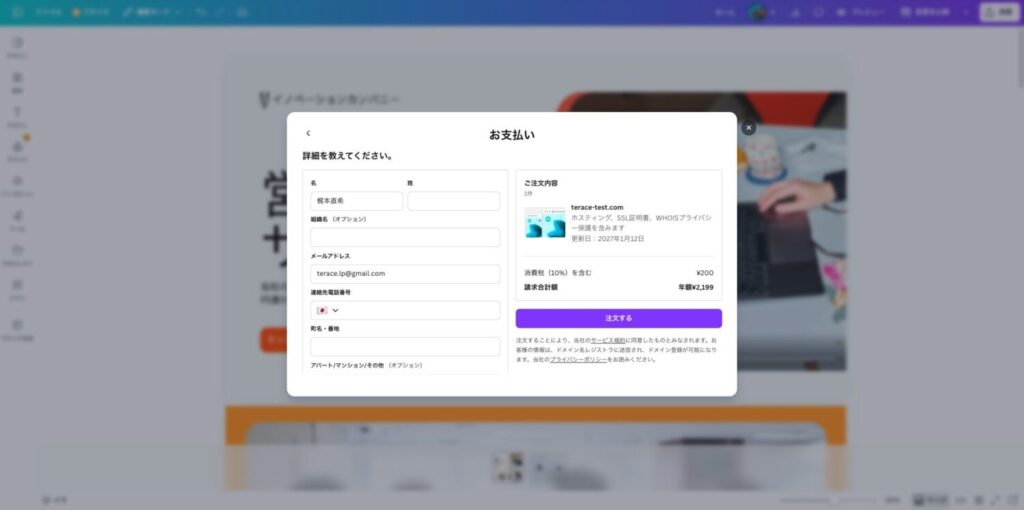Close the お支払い payment dialog
Viewport: 1024px width, 510px height.
(748, 128)
